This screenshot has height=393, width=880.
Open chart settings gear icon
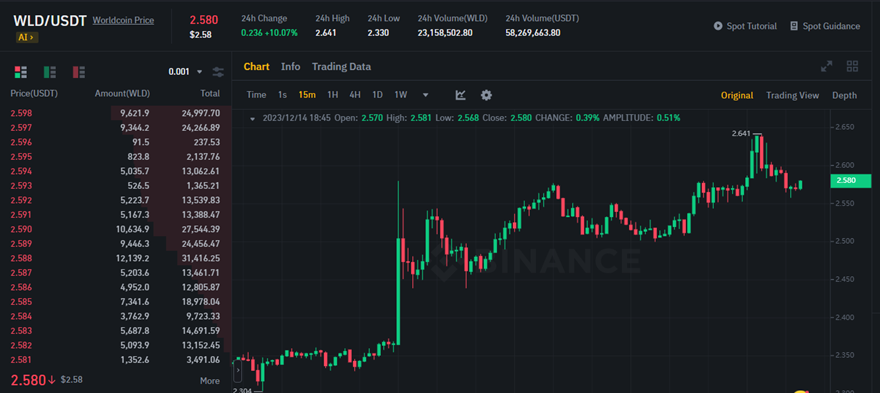pos(486,95)
